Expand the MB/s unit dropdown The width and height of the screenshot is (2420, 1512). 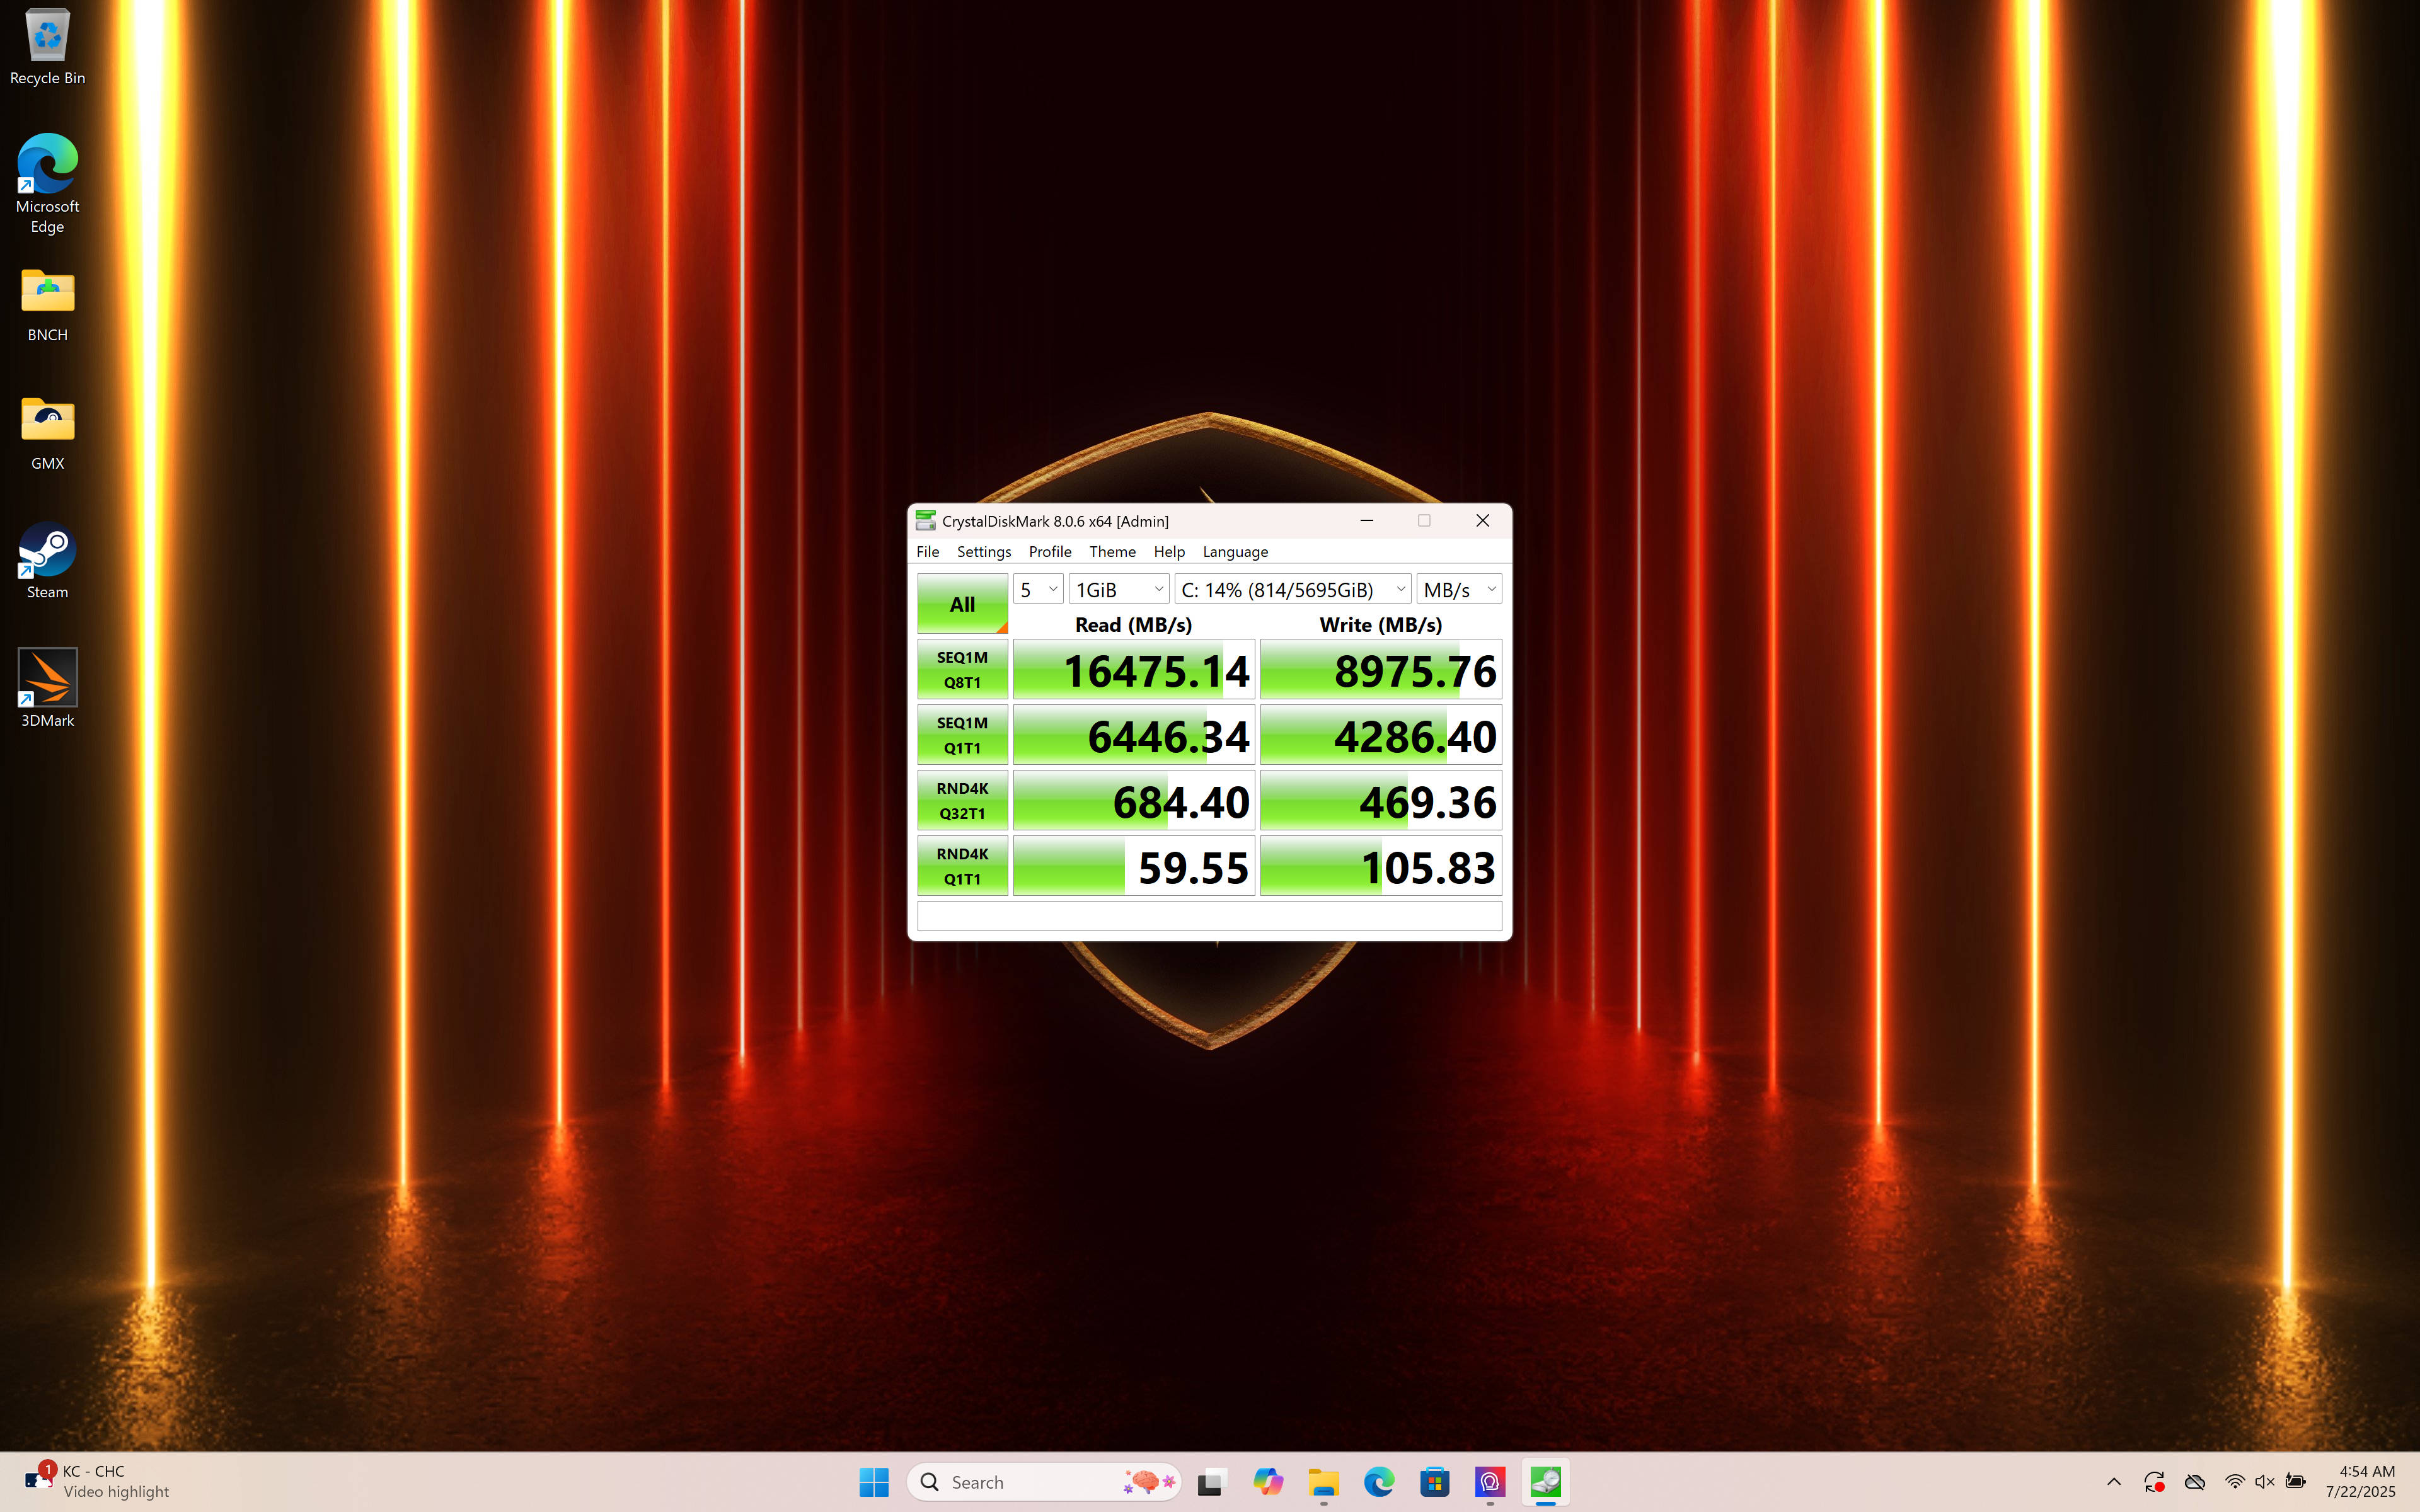(x=1459, y=590)
